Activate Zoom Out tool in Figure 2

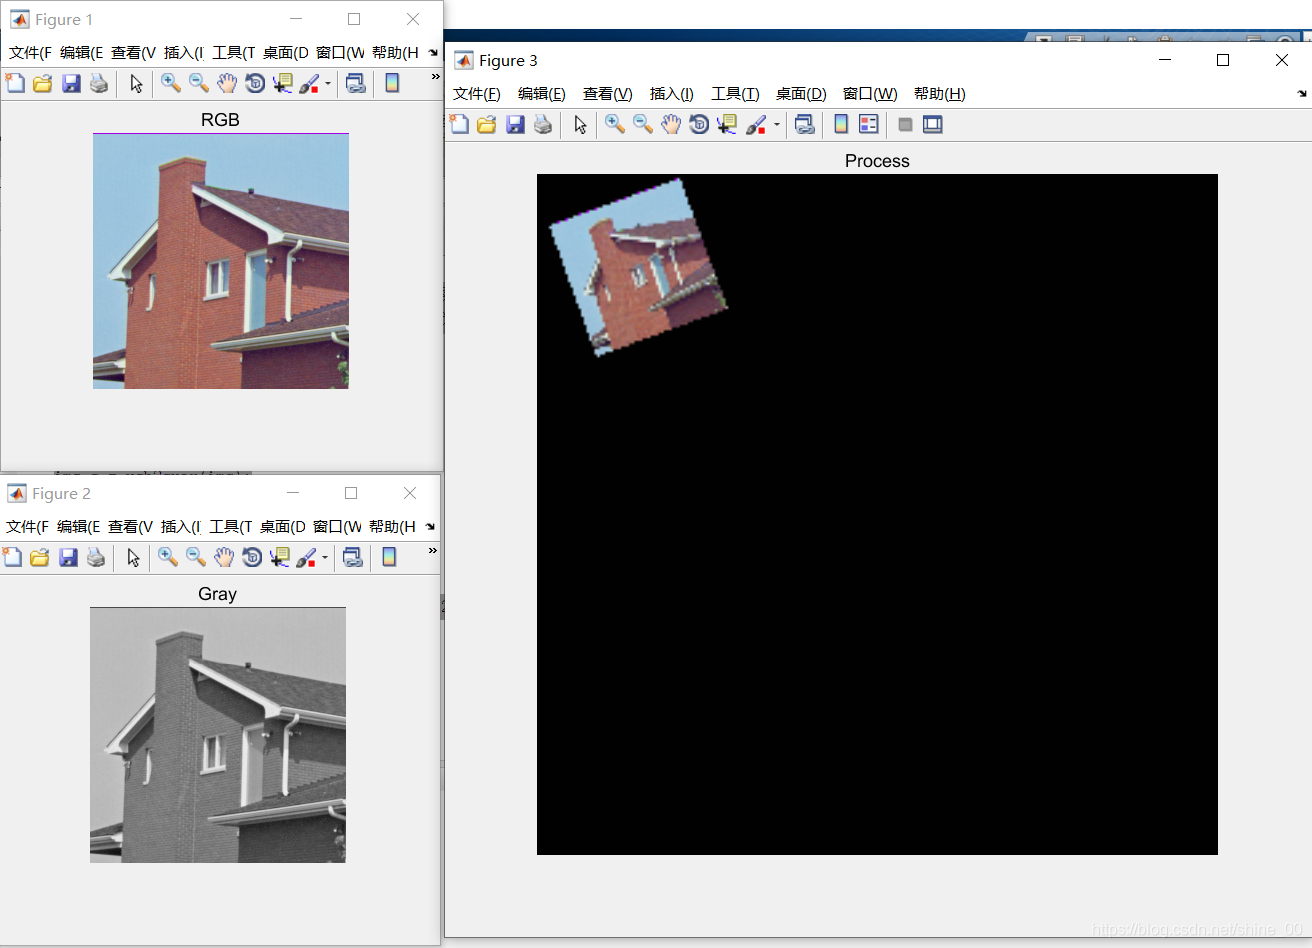[x=196, y=557]
